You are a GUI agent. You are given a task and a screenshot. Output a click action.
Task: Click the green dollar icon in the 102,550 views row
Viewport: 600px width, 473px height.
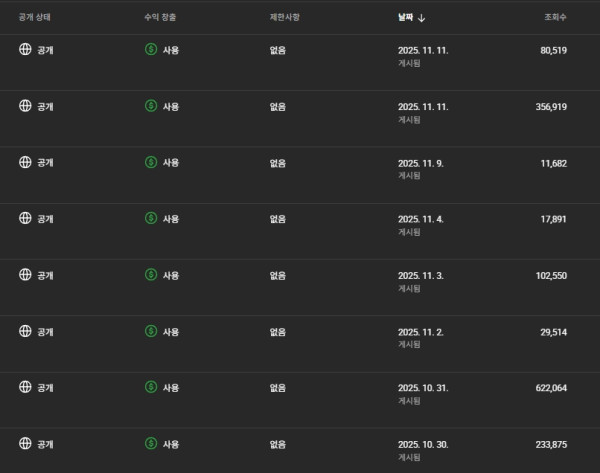click(151, 274)
